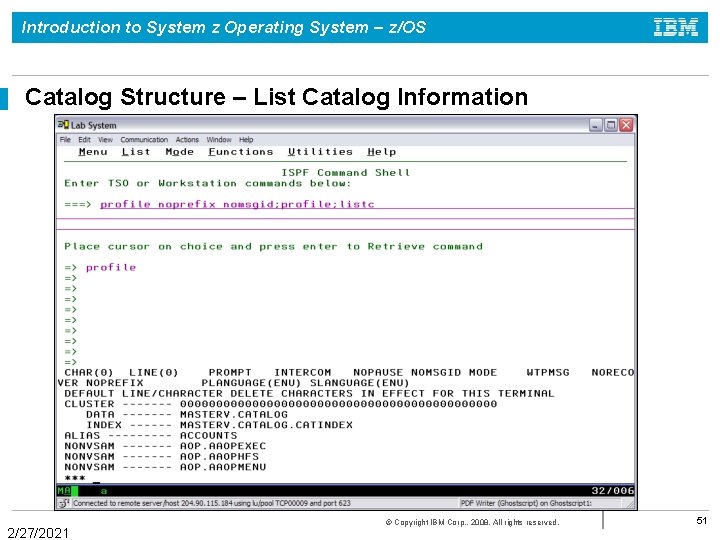Select ISPF Menu action bar item
Image resolution: width=720 pixels, height=540 pixels.
93,152
